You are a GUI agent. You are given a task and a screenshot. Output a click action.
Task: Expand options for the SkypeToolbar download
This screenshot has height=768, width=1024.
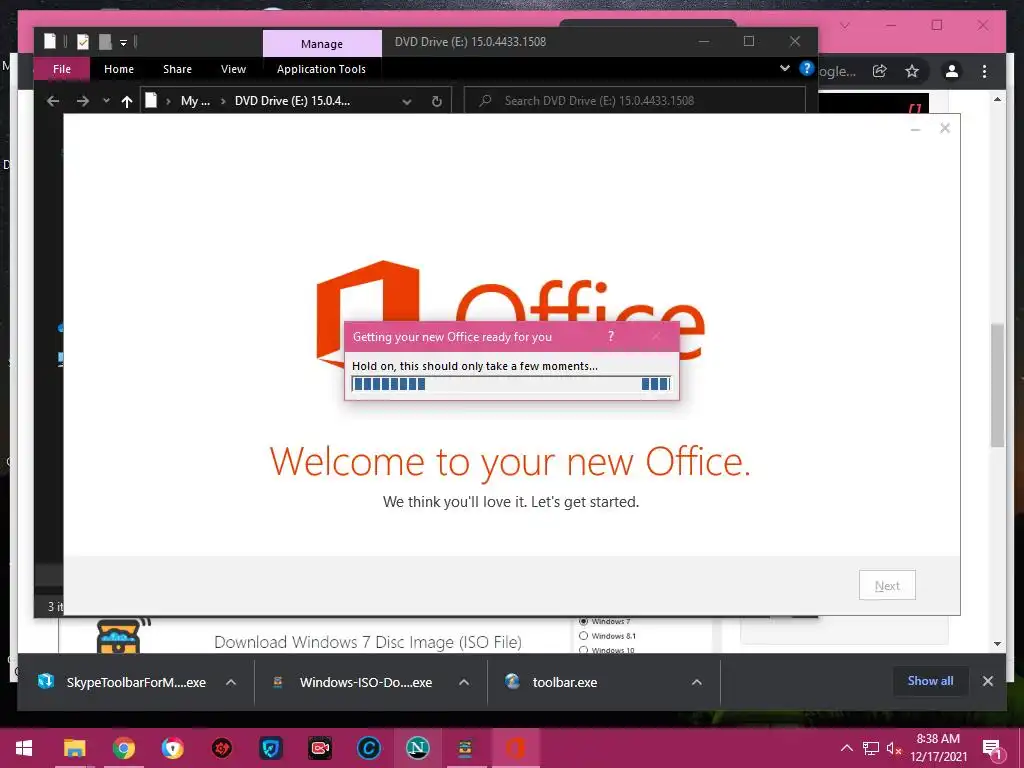pyautogui.click(x=231, y=682)
